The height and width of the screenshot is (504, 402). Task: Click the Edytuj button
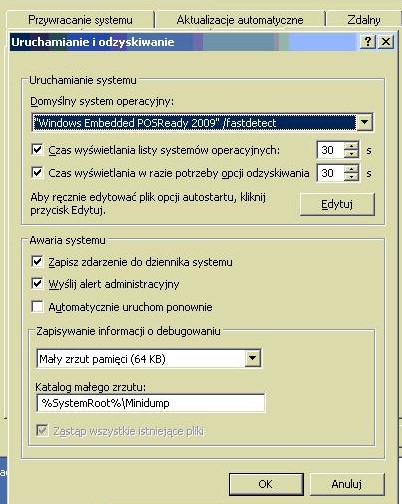pos(337,204)
